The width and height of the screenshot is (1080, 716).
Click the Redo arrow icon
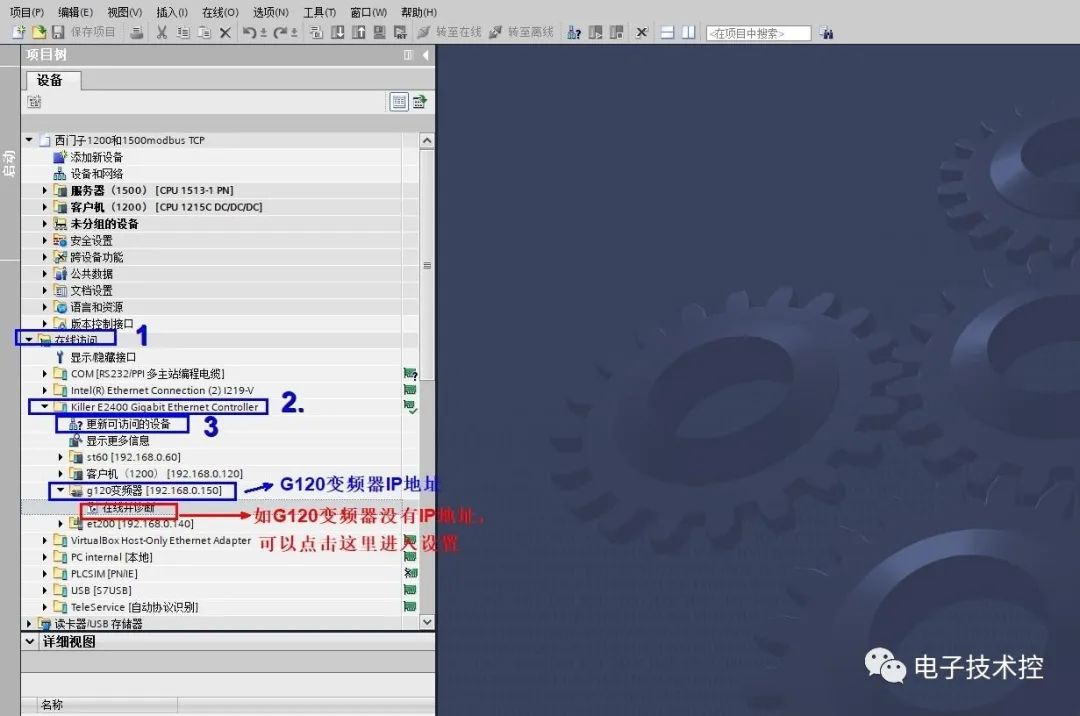[x=280, y=32]
